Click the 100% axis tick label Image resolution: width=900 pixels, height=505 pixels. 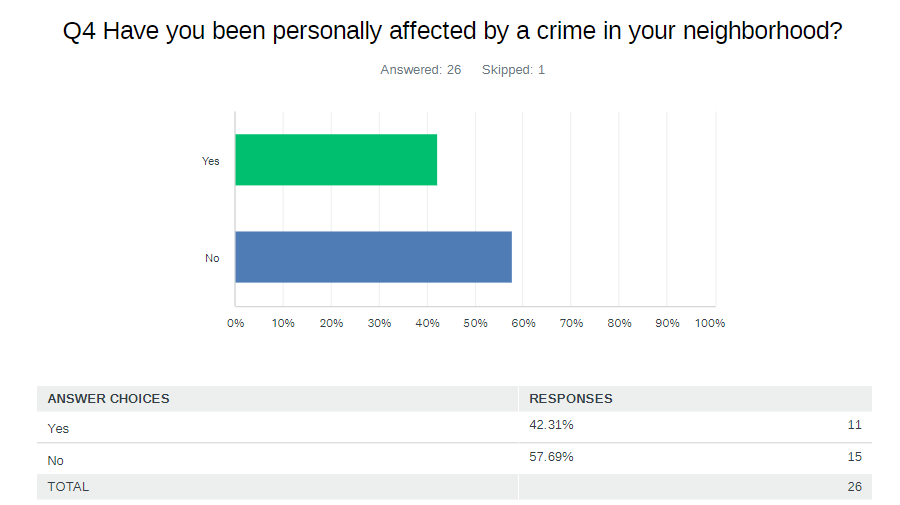710,323
